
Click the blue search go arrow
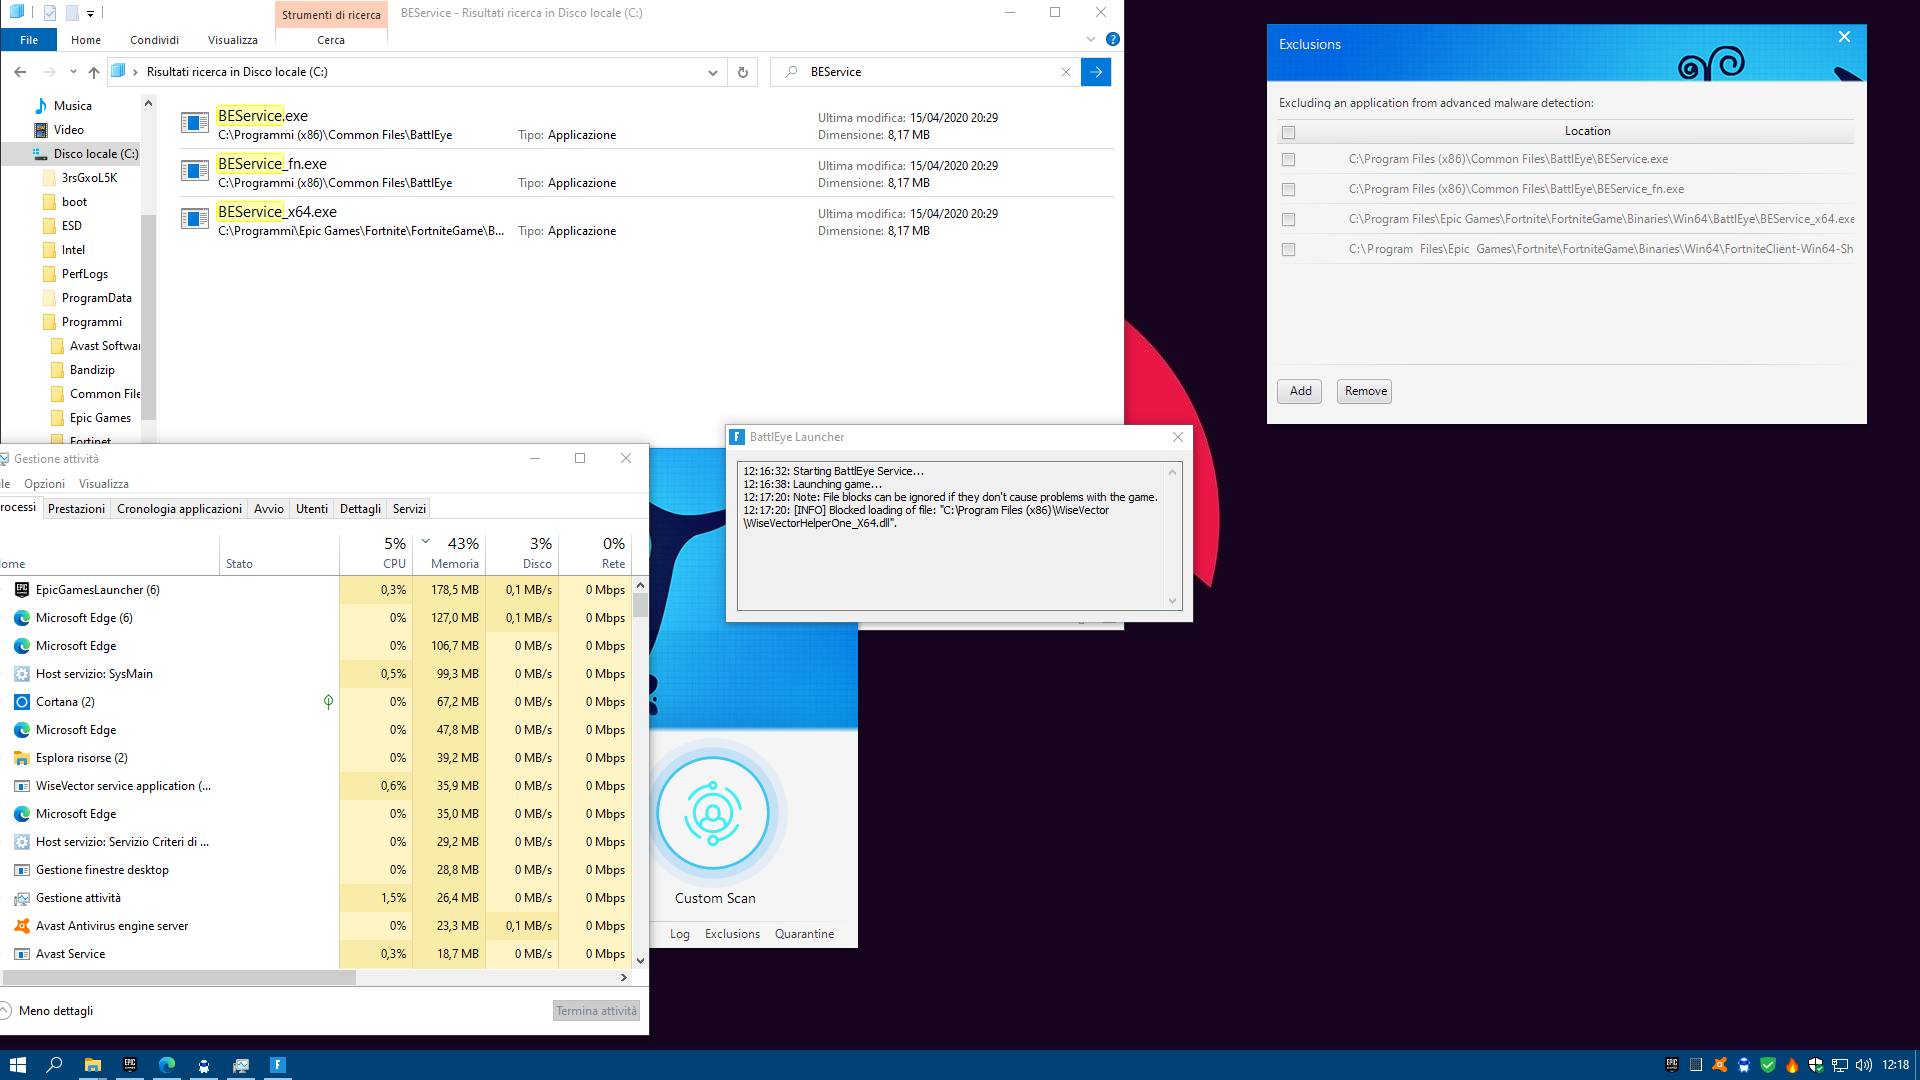(1096, 72)
